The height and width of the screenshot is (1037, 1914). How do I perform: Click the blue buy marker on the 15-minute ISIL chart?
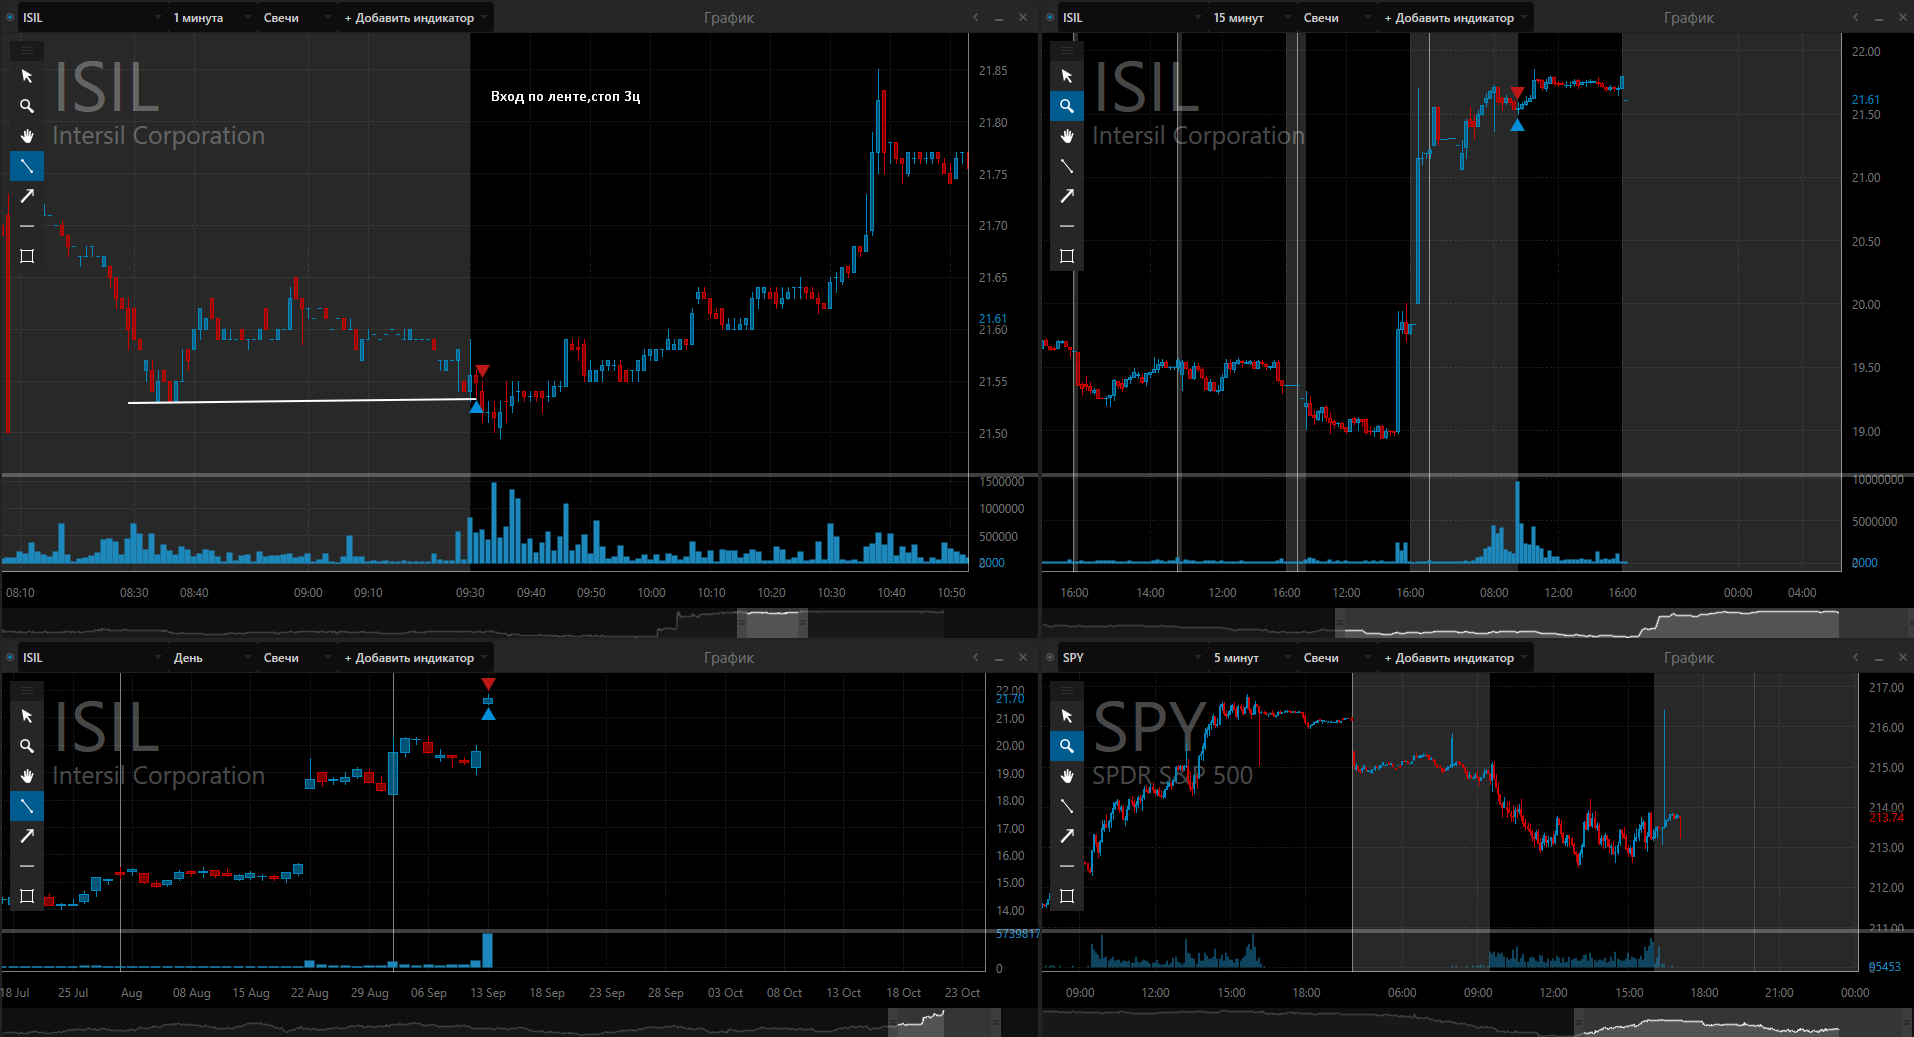click(x=1517, y=125)
